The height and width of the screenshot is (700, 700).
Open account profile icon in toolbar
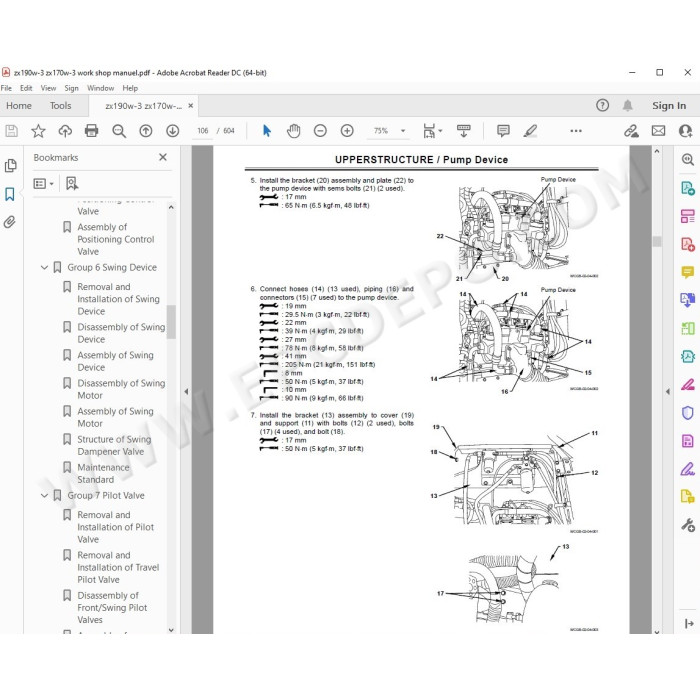coord(685,131)
